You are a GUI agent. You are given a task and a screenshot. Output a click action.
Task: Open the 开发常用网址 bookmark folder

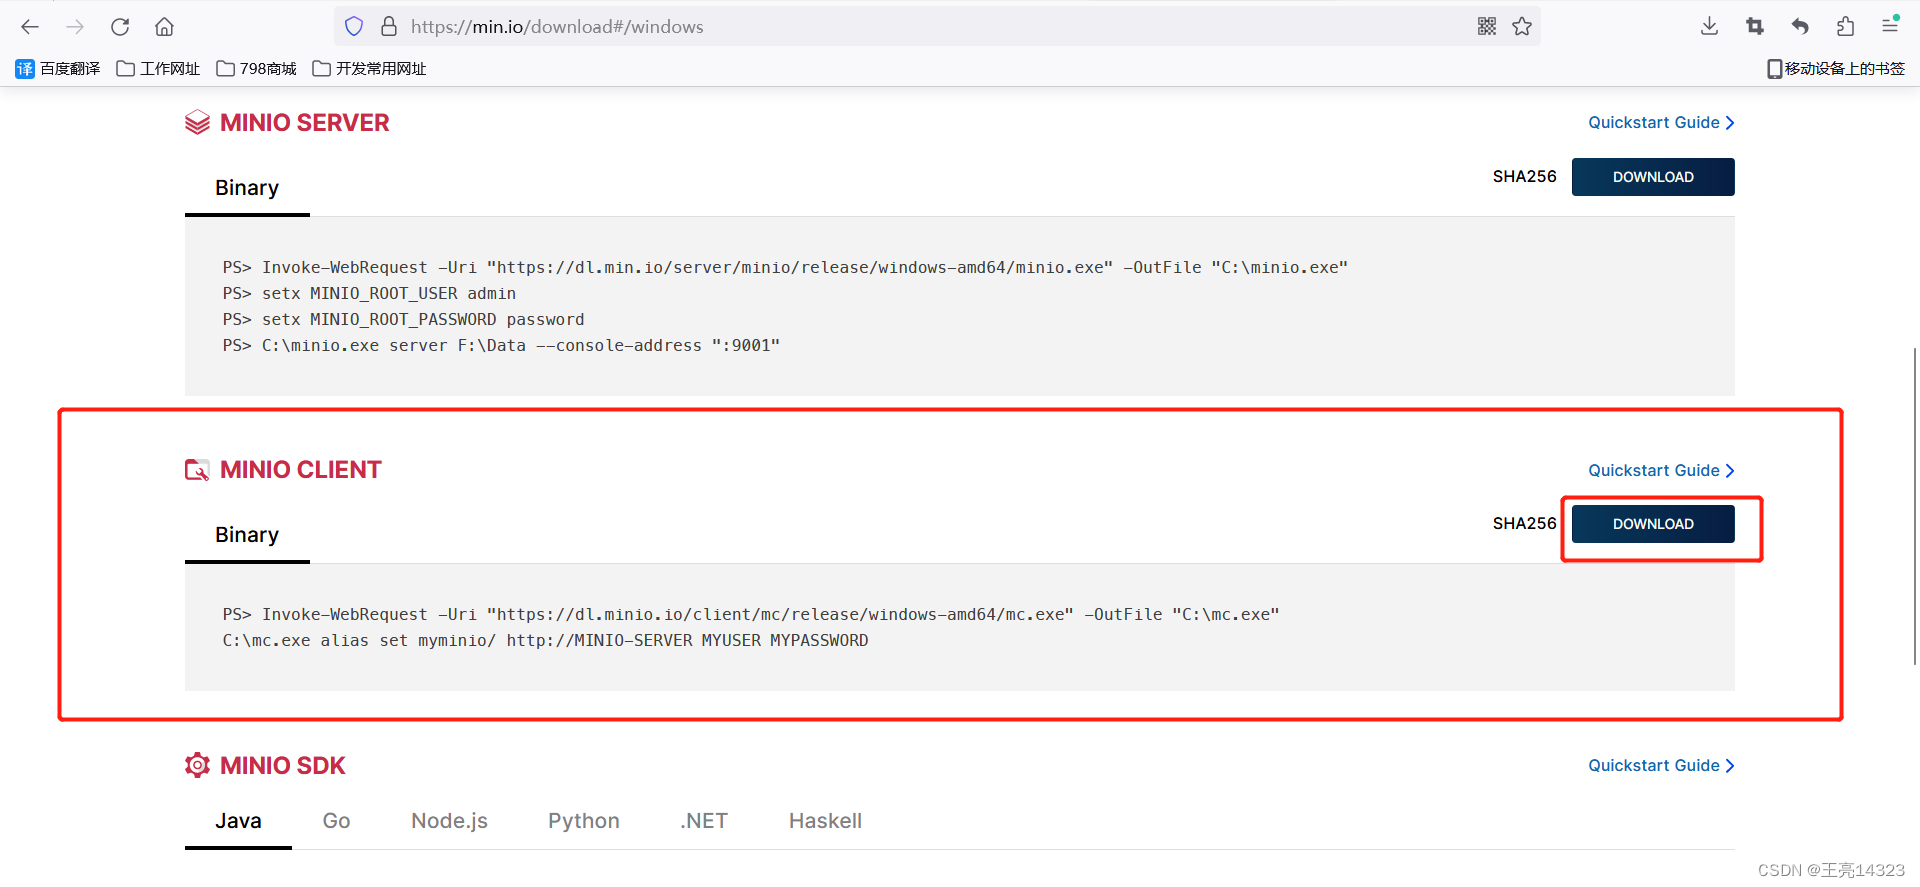[x=369, y=69]
